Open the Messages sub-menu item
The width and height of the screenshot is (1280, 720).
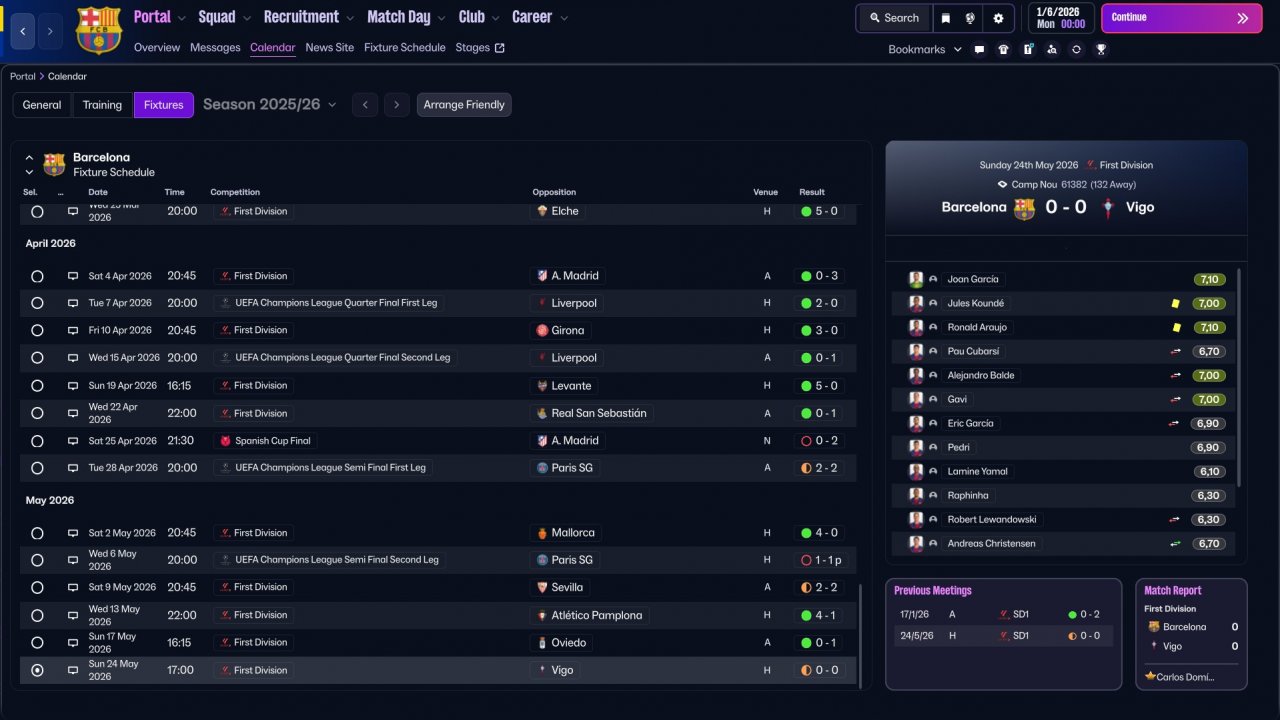click(x=215, y=48)
